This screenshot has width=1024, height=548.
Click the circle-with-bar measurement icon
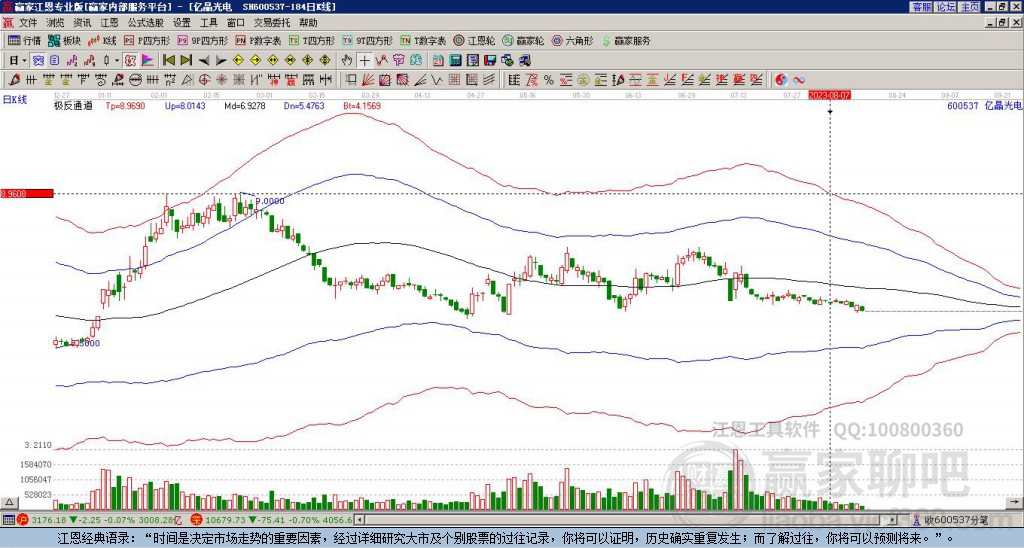[x=135, y=80]
